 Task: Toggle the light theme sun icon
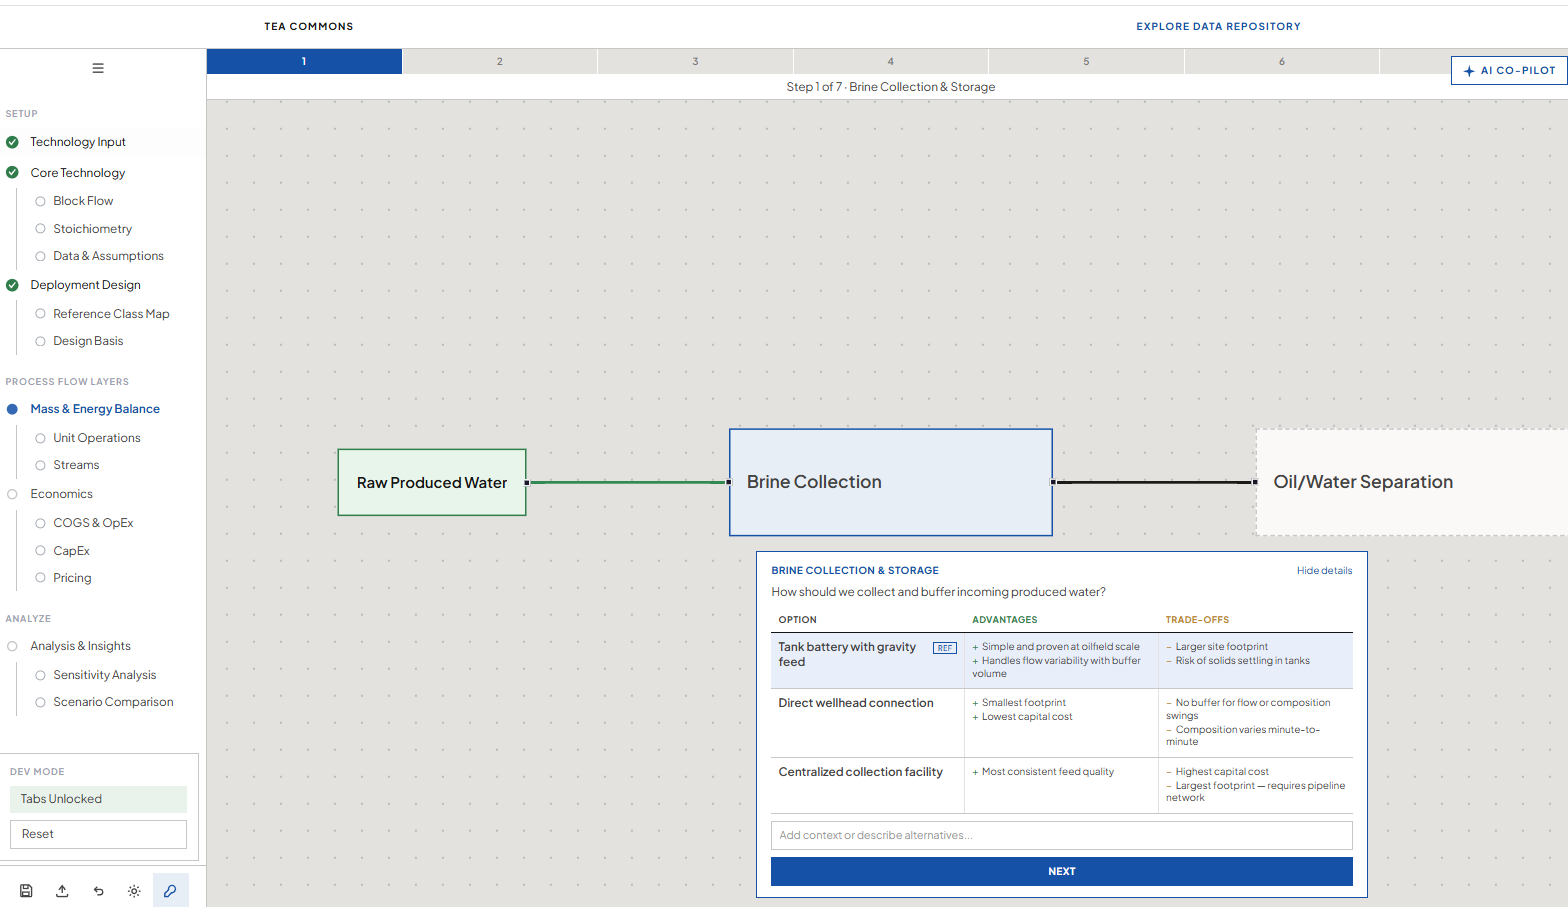coord(134,891)
